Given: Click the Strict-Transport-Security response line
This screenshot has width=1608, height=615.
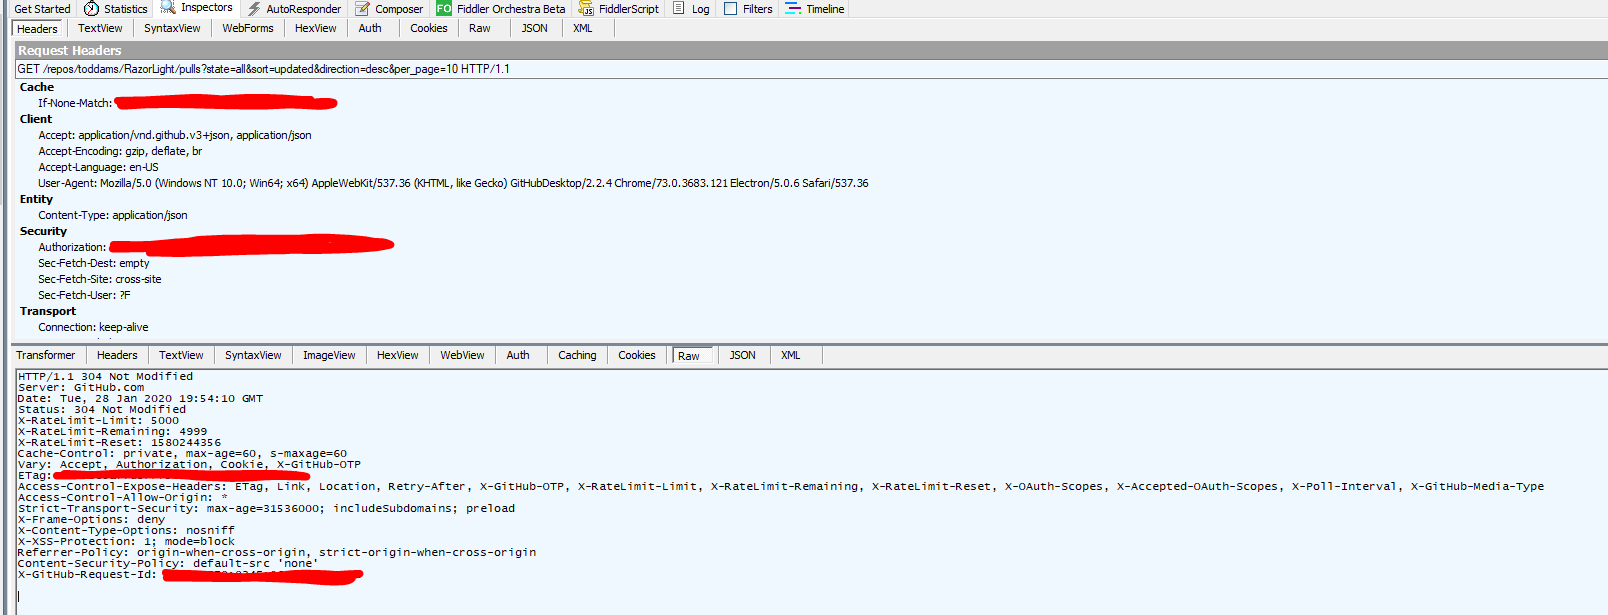Looking at the screenshot, I should coord(266,509).
